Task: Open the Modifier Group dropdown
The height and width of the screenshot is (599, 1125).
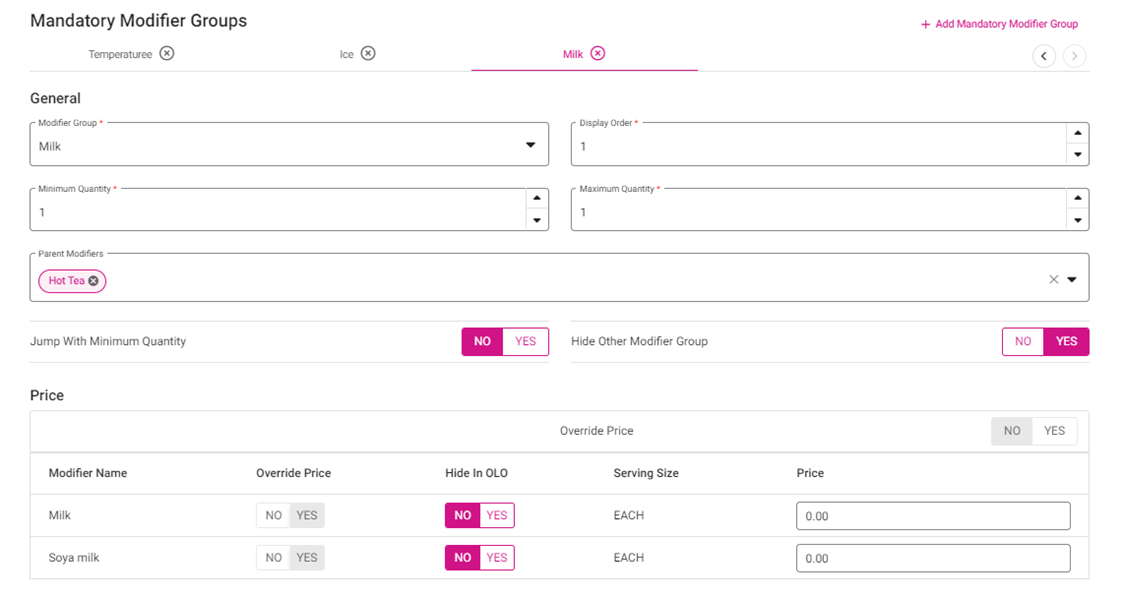Action: 530,145
